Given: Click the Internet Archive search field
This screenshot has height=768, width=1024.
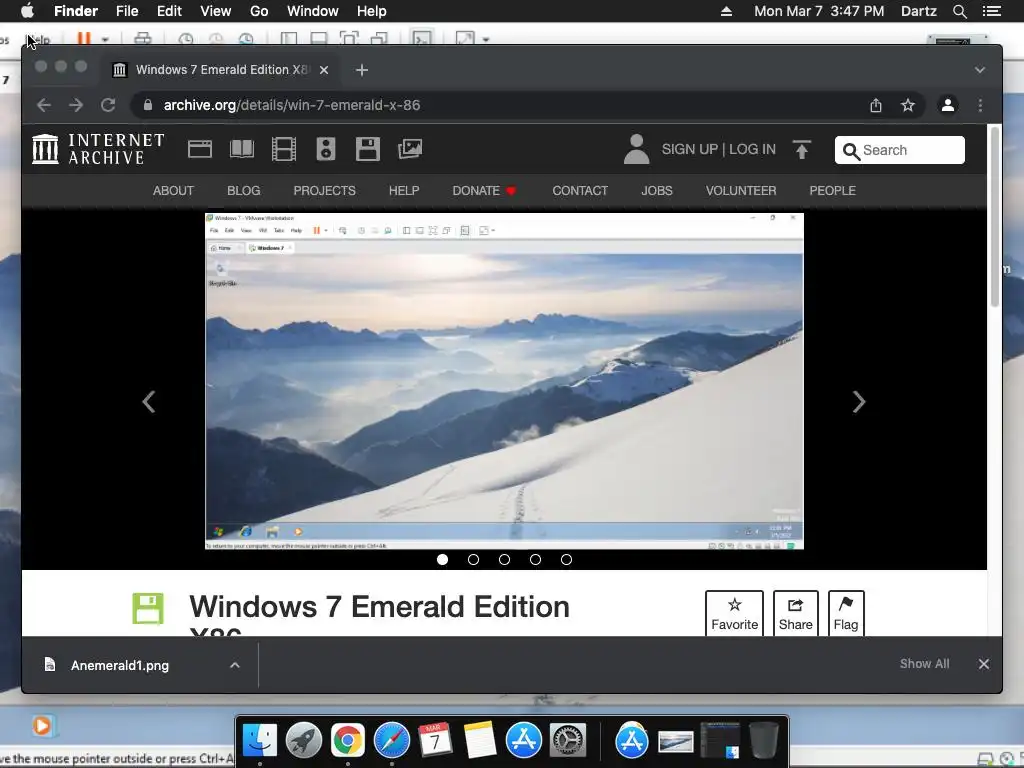Looking at the screenshot, I should coord(899,150).
